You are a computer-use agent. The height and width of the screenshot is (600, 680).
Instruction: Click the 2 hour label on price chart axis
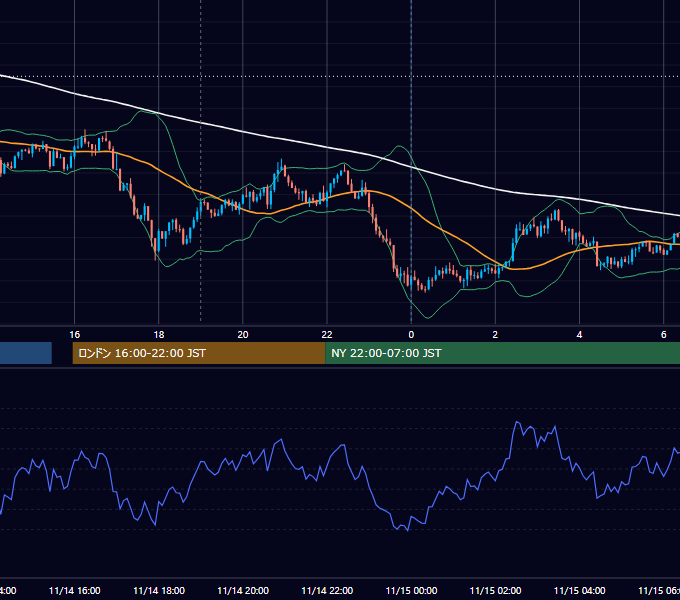(495, 335)
